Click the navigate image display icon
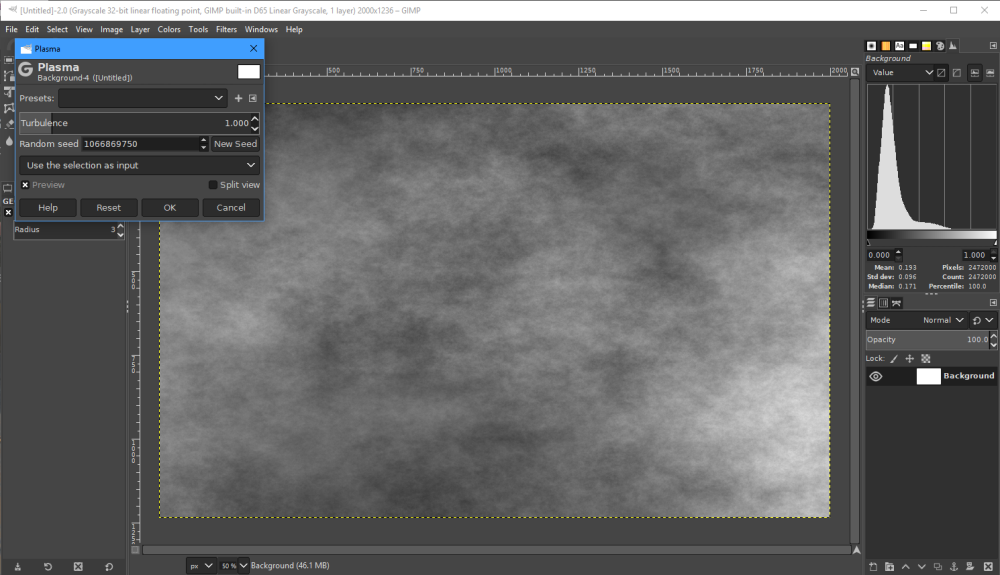 pos(856,550)
